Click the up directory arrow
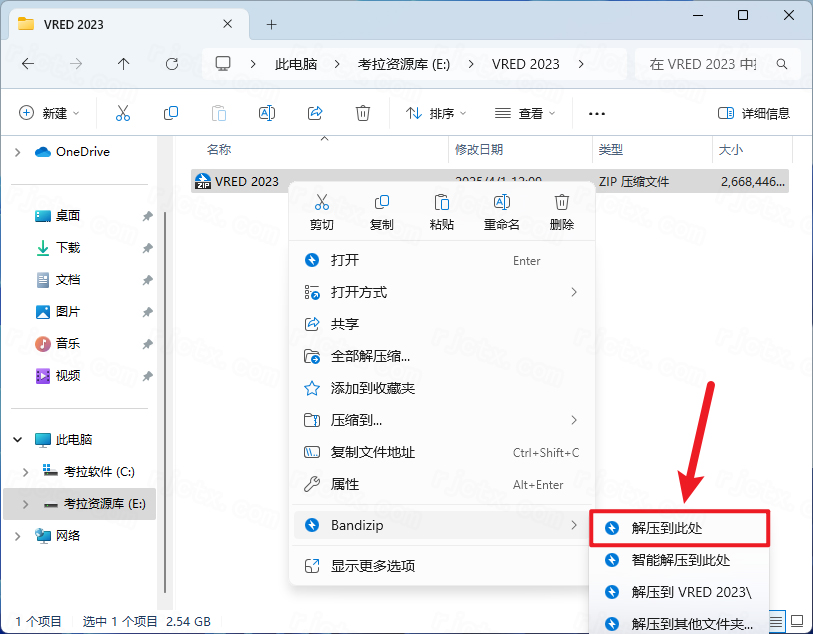Screen dimensions: 813x634 (124, 63)
